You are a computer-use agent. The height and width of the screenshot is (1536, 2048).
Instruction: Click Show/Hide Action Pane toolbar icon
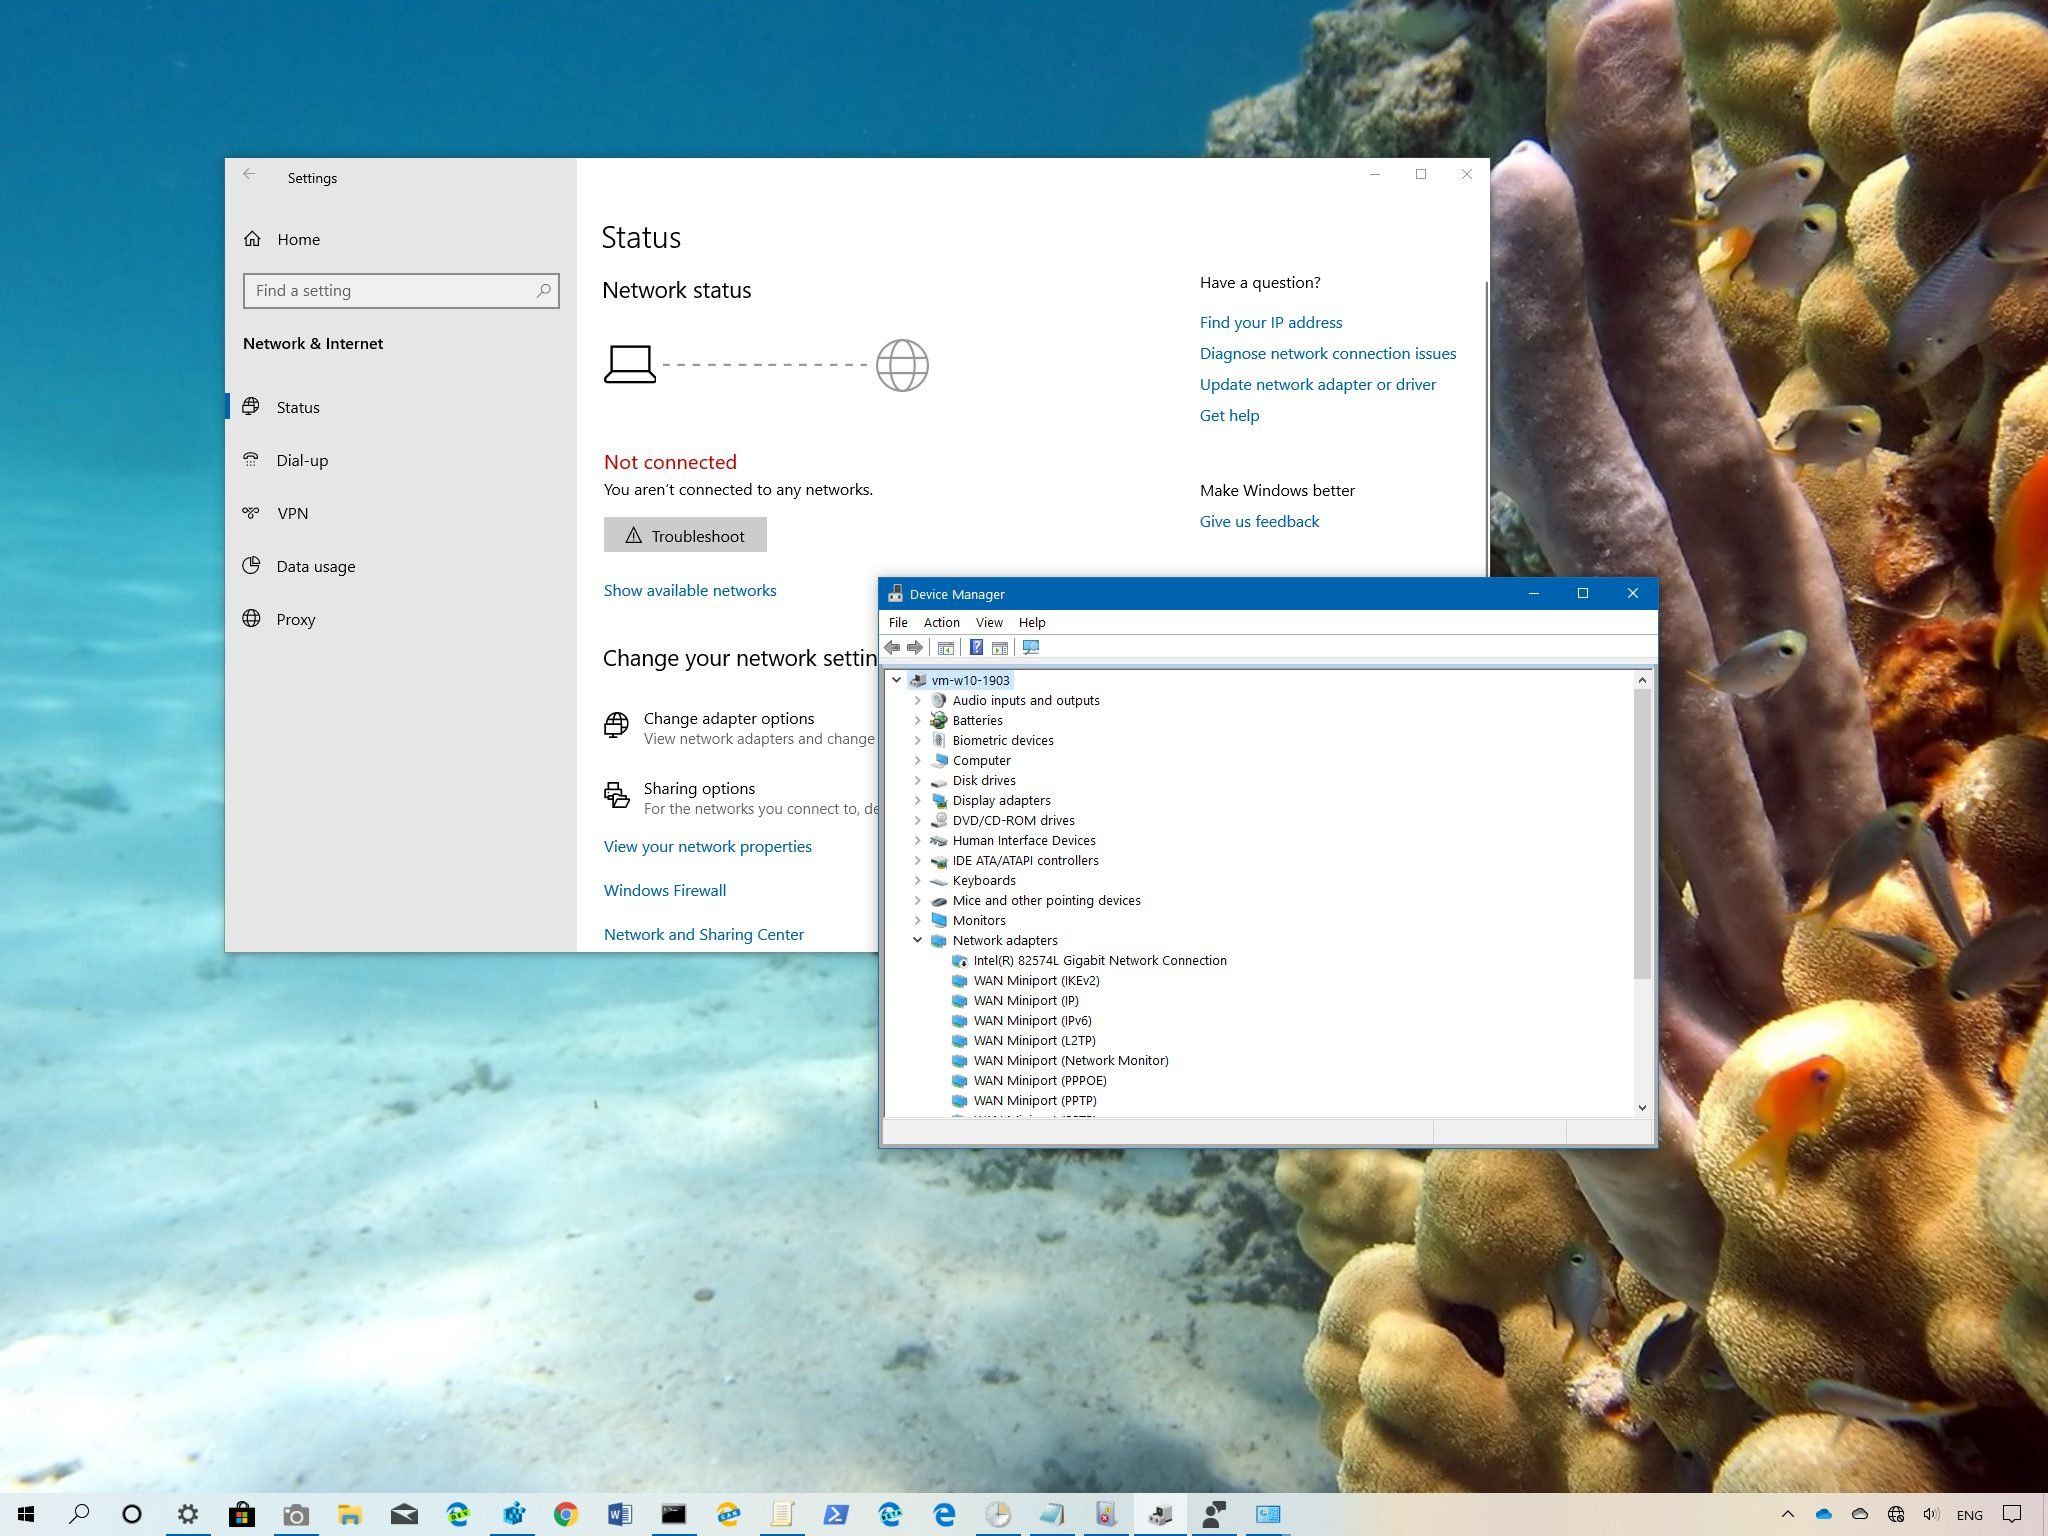tap(999, 648)
